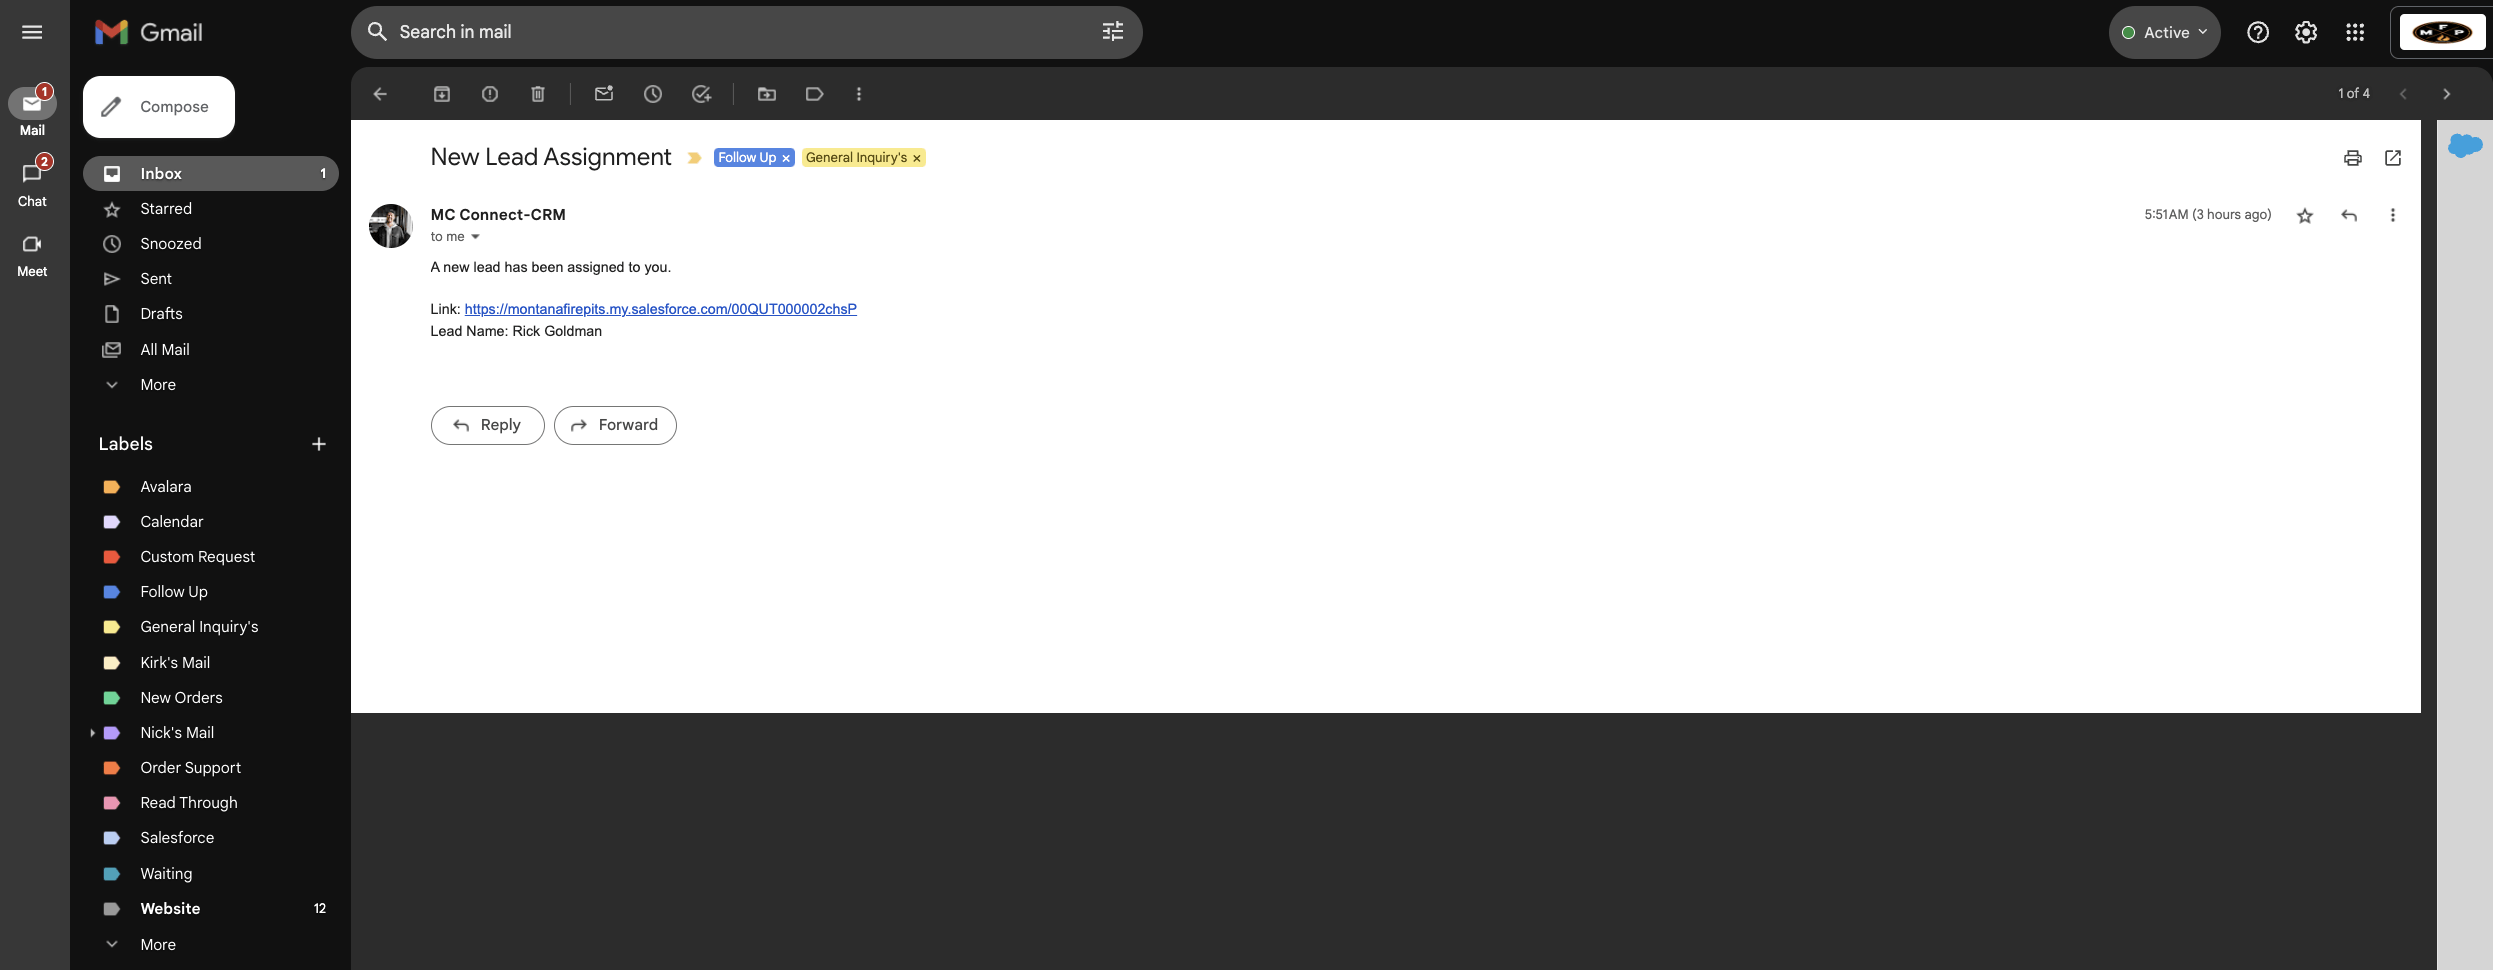Image resolution: width=2493 pixels, height=970 pixels.
Task: Go to previous conversation arrow
Action: (2403, 94)
